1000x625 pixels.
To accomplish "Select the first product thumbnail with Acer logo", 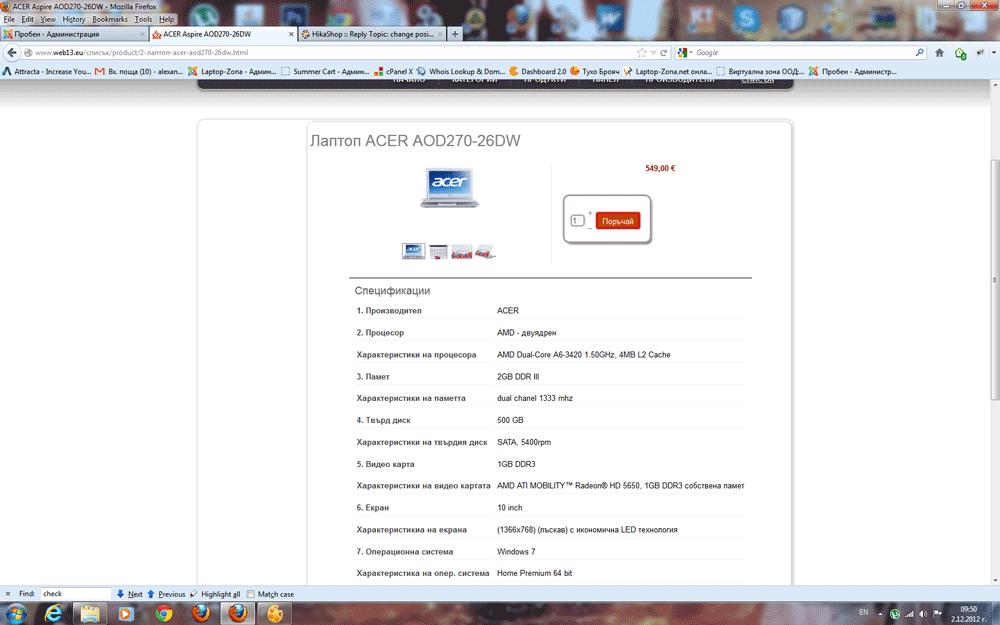I will [413, 251].
